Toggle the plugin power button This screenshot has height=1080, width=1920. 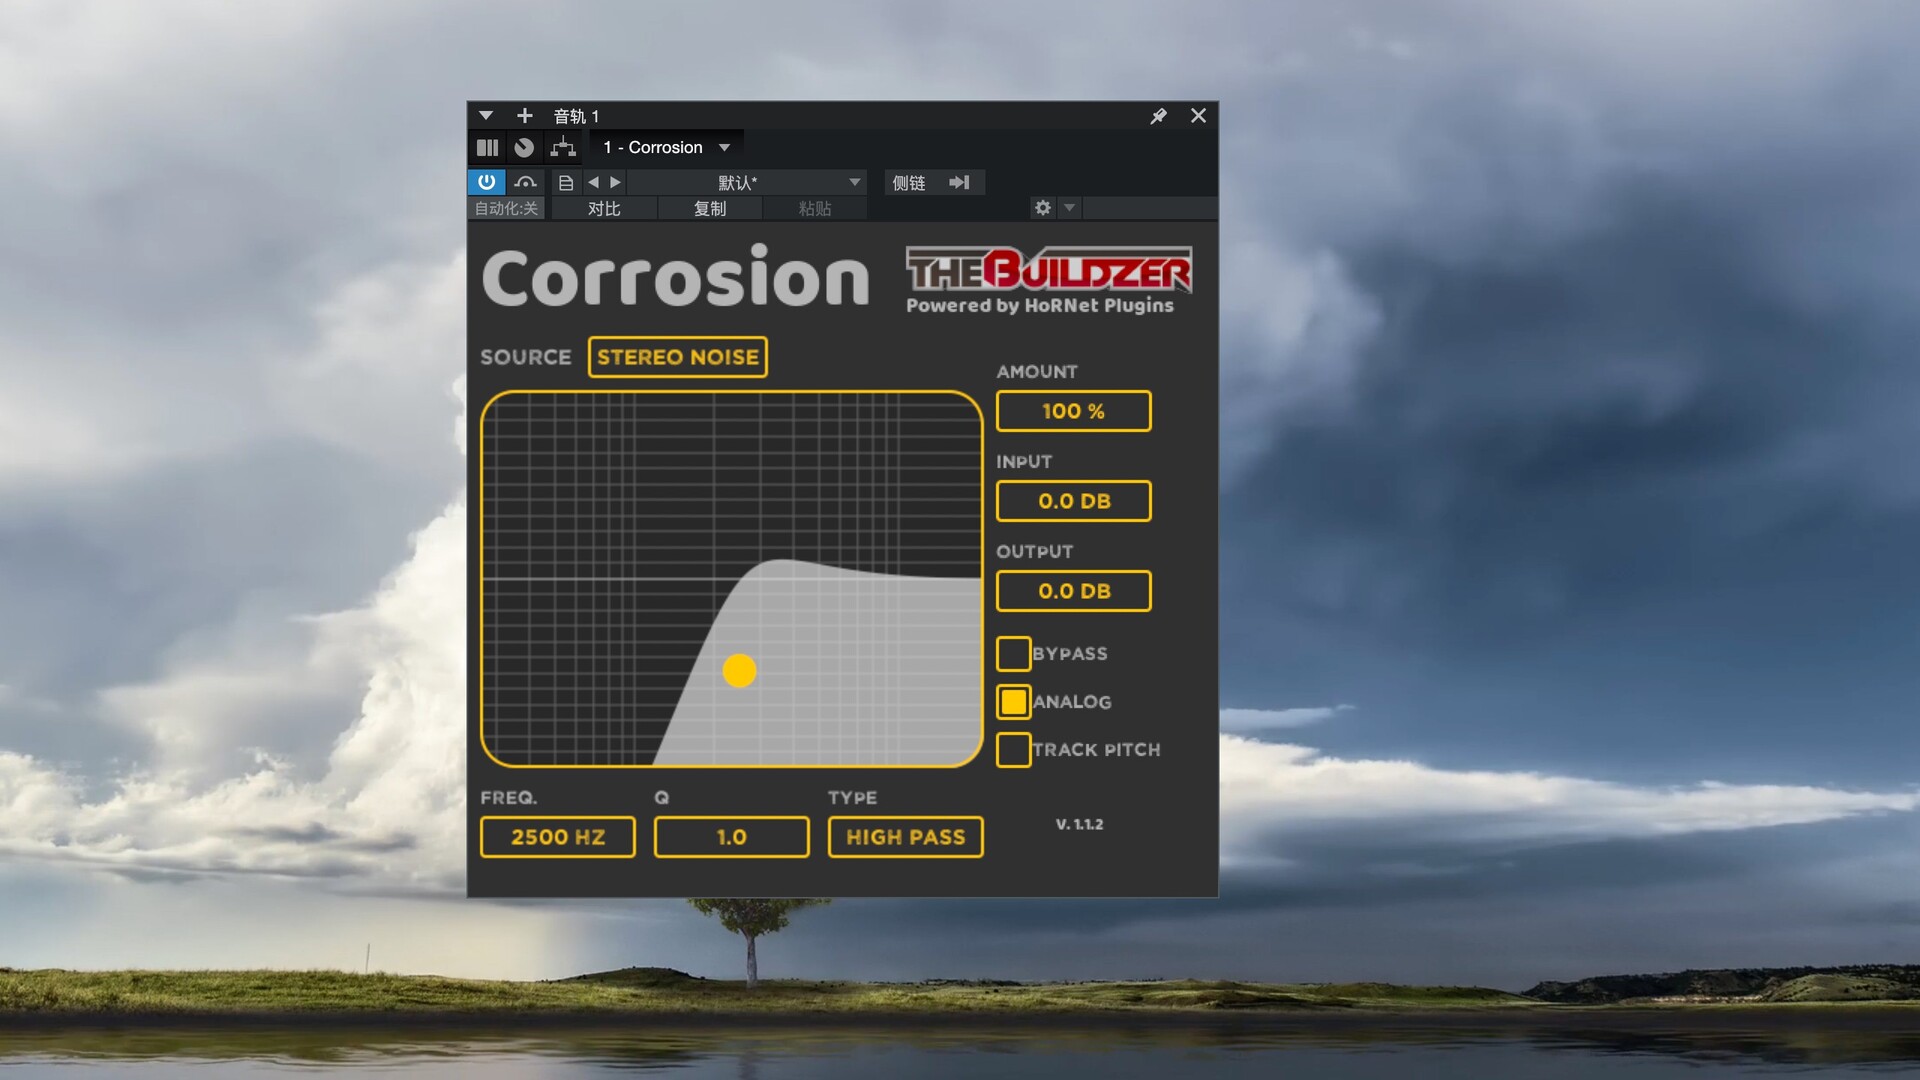tap(486, 182)
